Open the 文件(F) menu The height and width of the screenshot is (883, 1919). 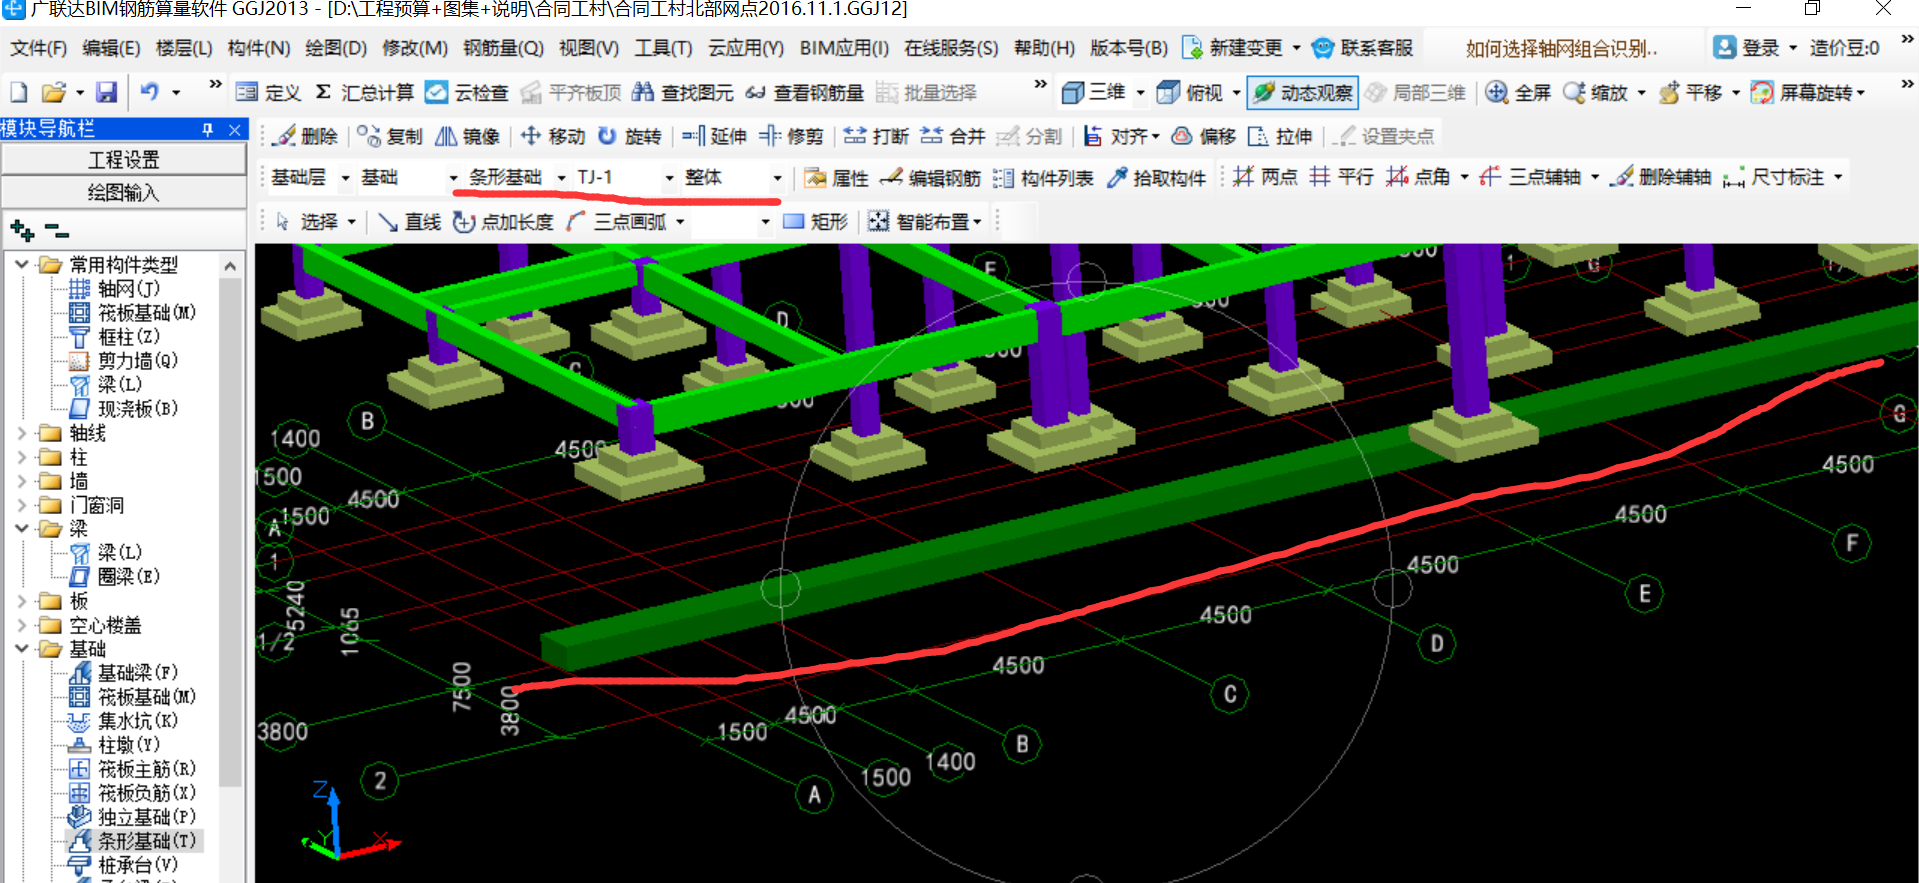click(x=38, y=48)
